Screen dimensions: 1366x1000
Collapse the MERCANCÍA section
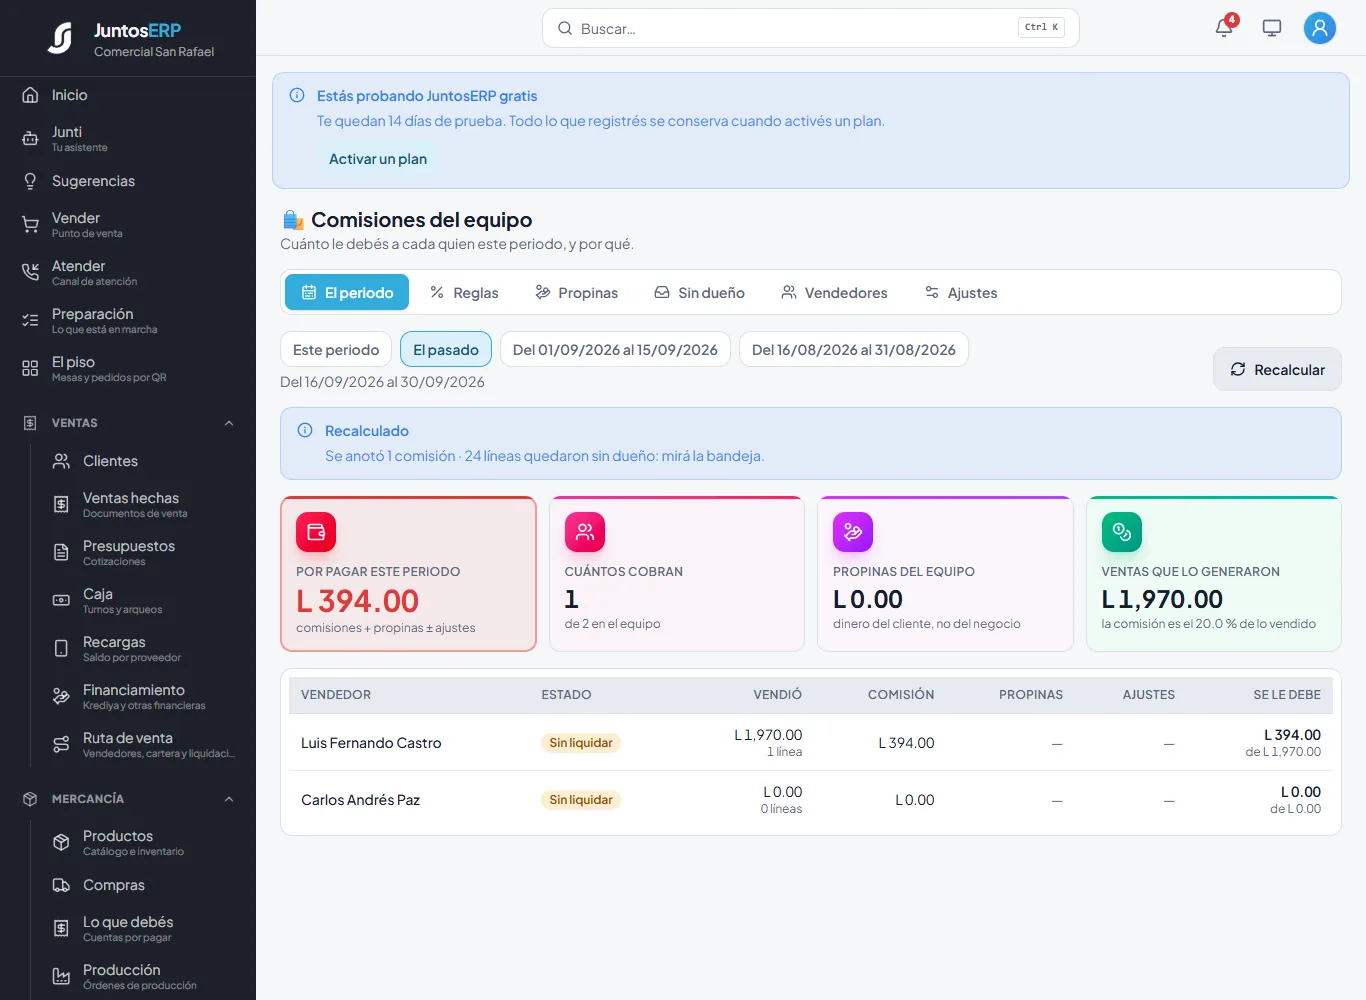click(128, 799)
